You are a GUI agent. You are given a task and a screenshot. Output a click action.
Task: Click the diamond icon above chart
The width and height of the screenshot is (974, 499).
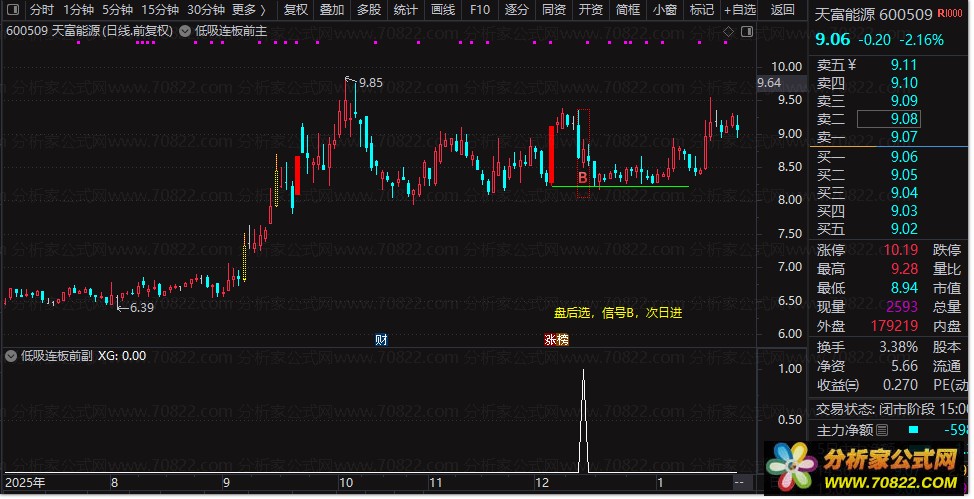point(729,30)
